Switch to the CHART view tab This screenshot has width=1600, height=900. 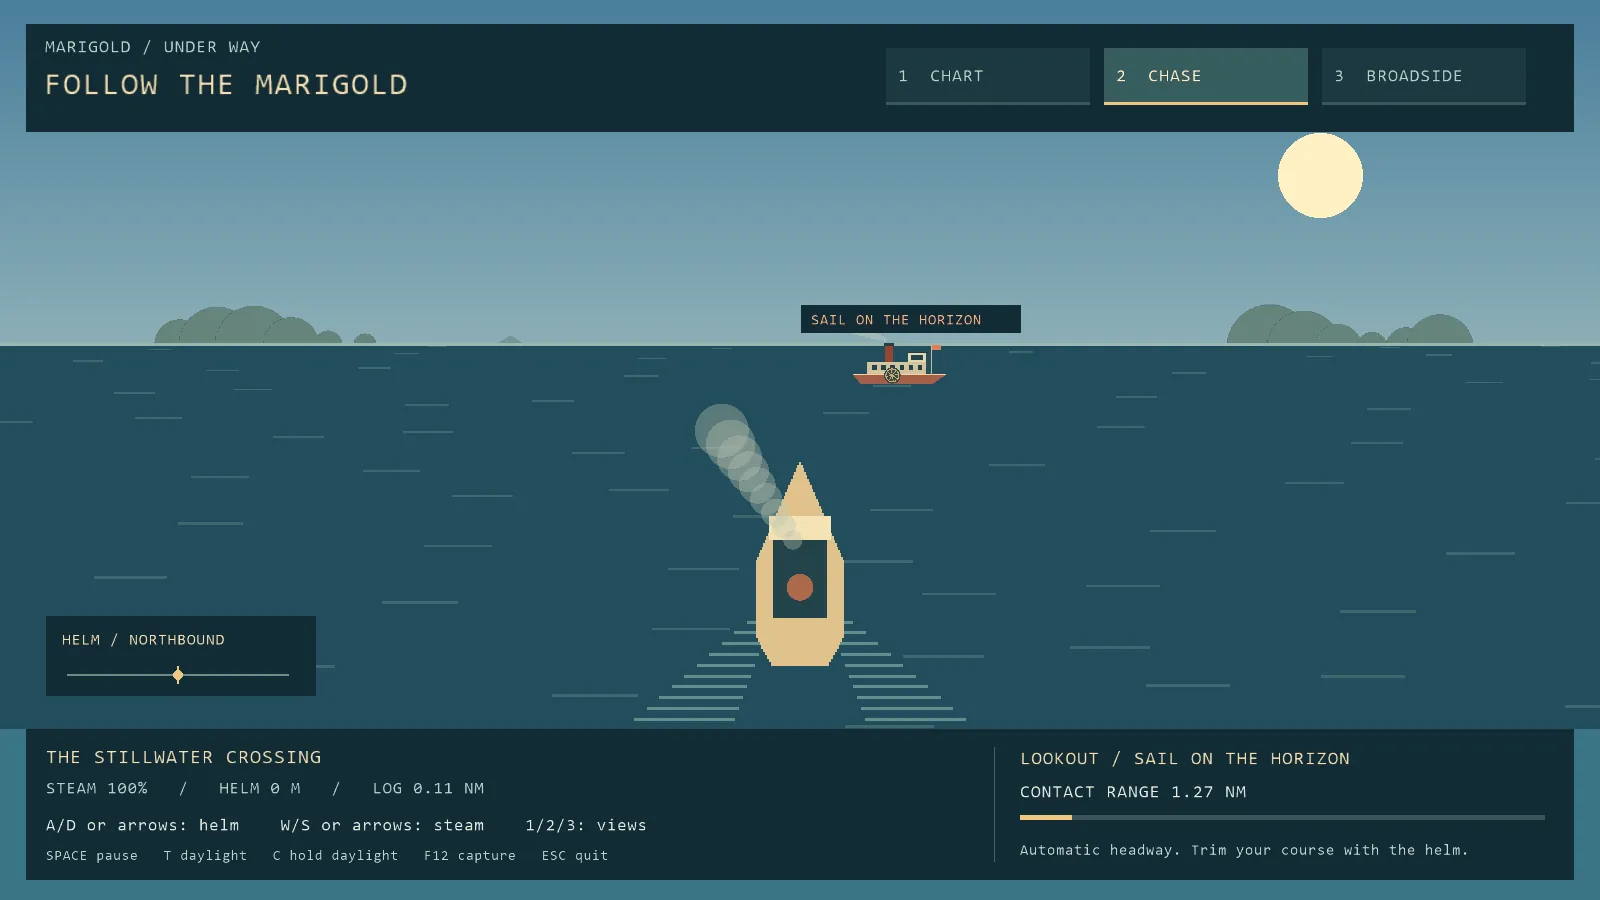click(x=987, y=76)
